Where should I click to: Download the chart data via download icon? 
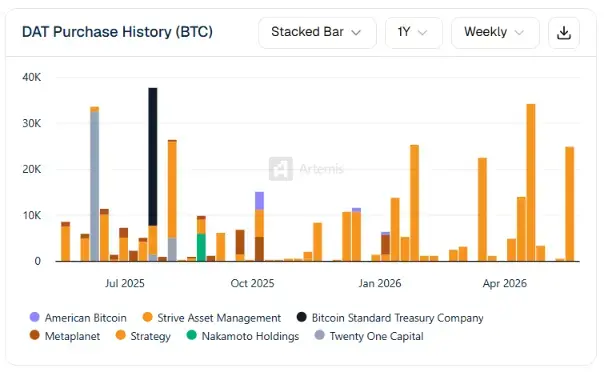pyautogui.click(x=564, y=33)
